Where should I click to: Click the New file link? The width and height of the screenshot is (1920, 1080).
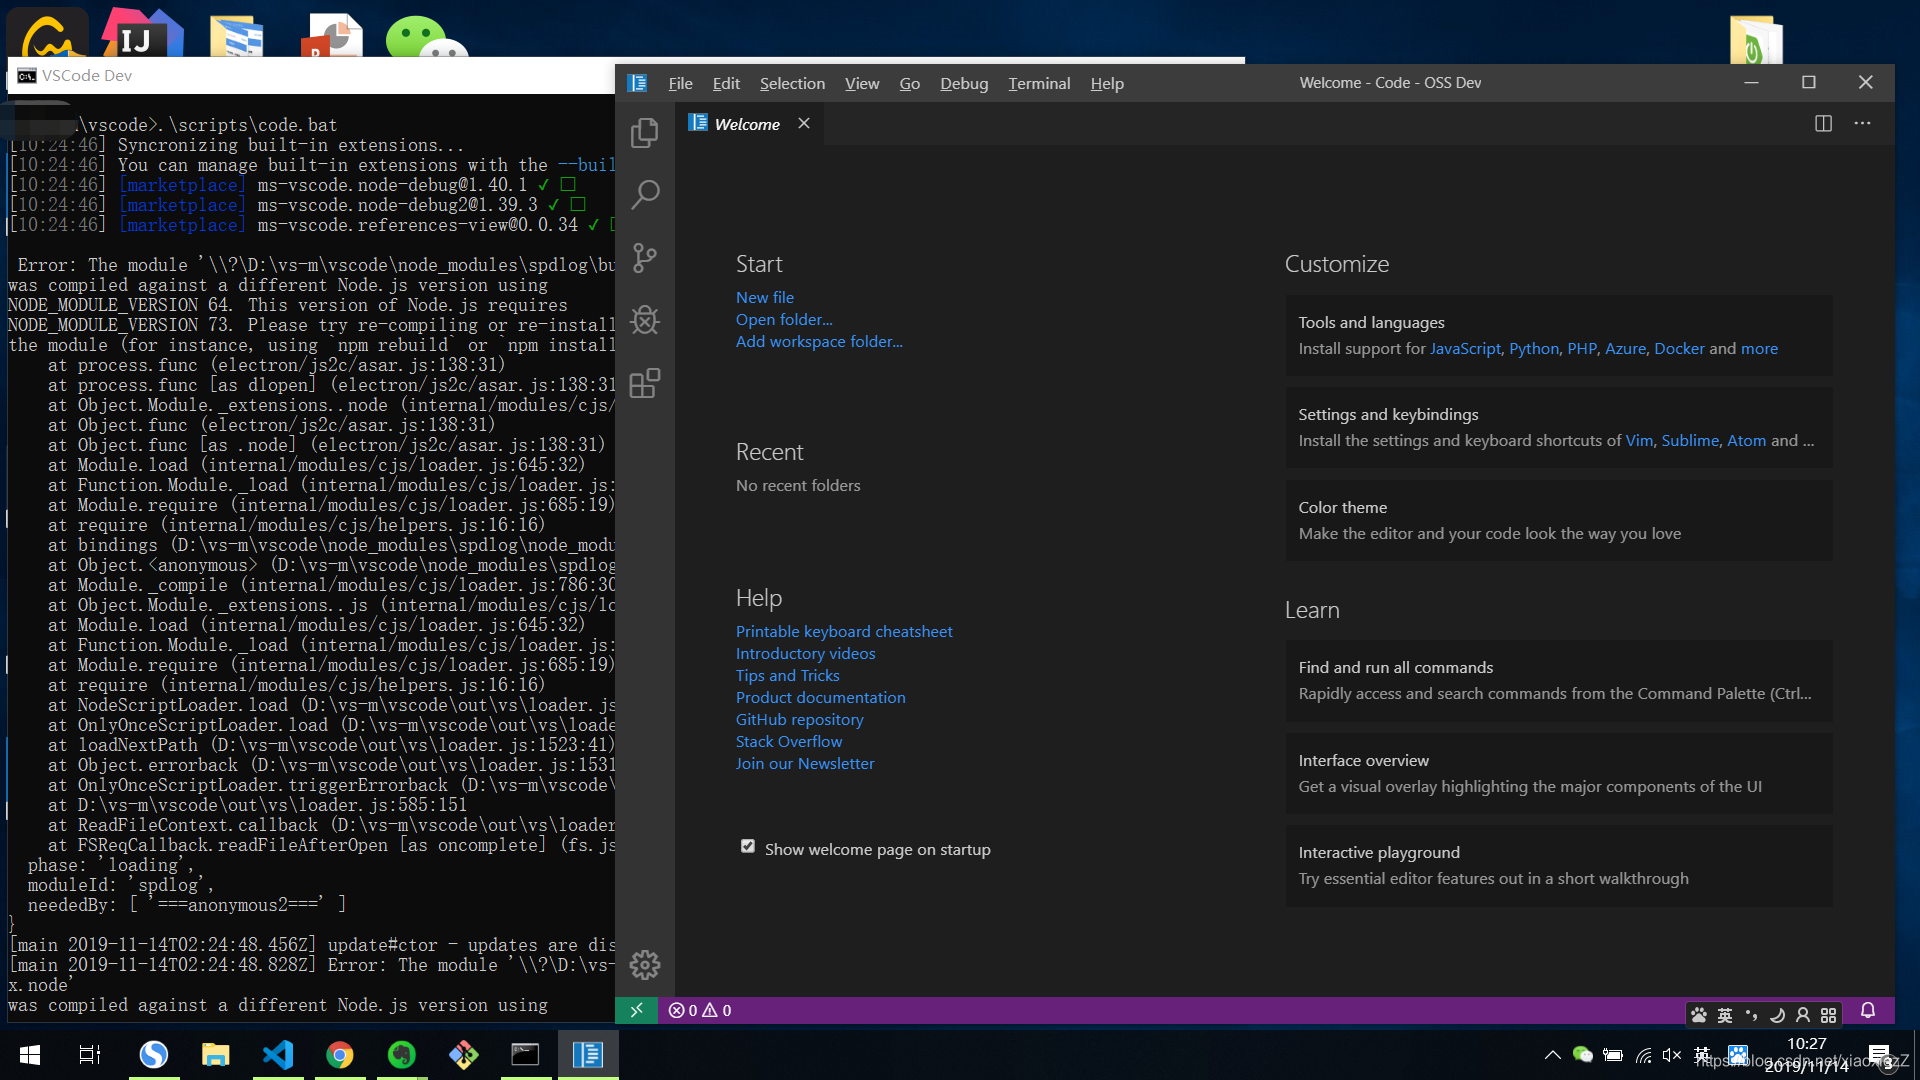pyautogui.click(x=764, y=297)
